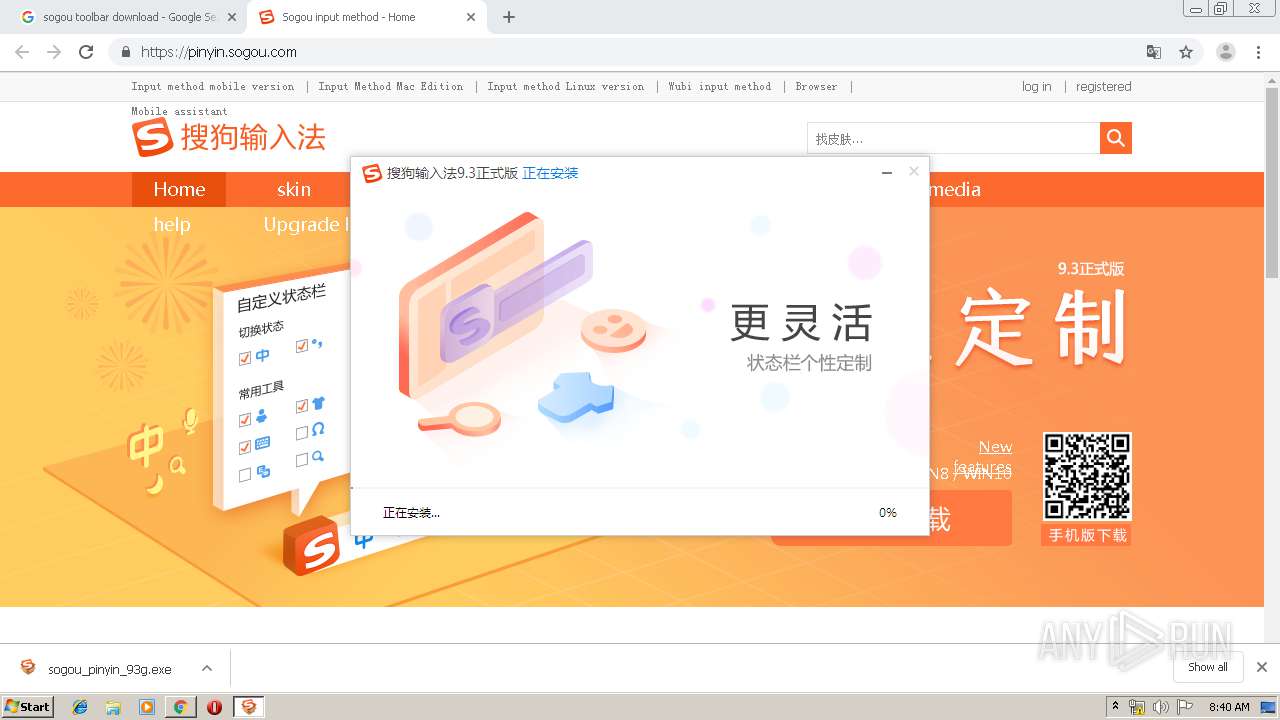Click Input method mobile version link
Viewport: 1280px width, 720px height.
[213, 87]
